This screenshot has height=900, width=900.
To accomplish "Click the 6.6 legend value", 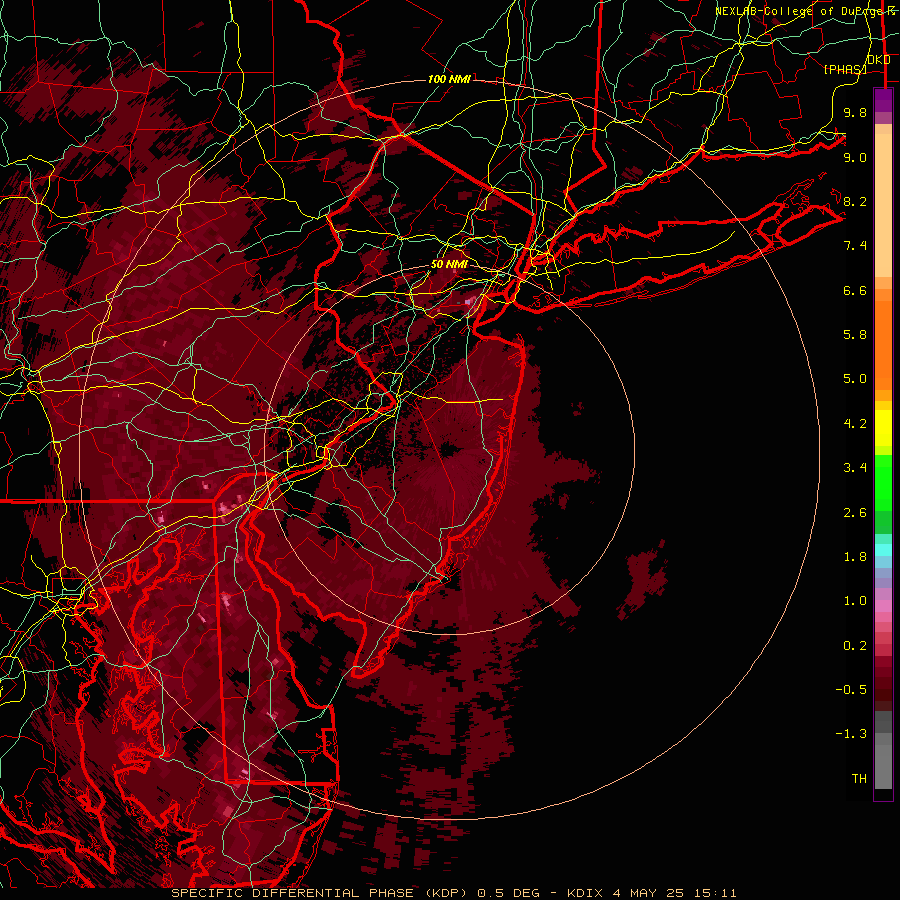I will [855, 290].
